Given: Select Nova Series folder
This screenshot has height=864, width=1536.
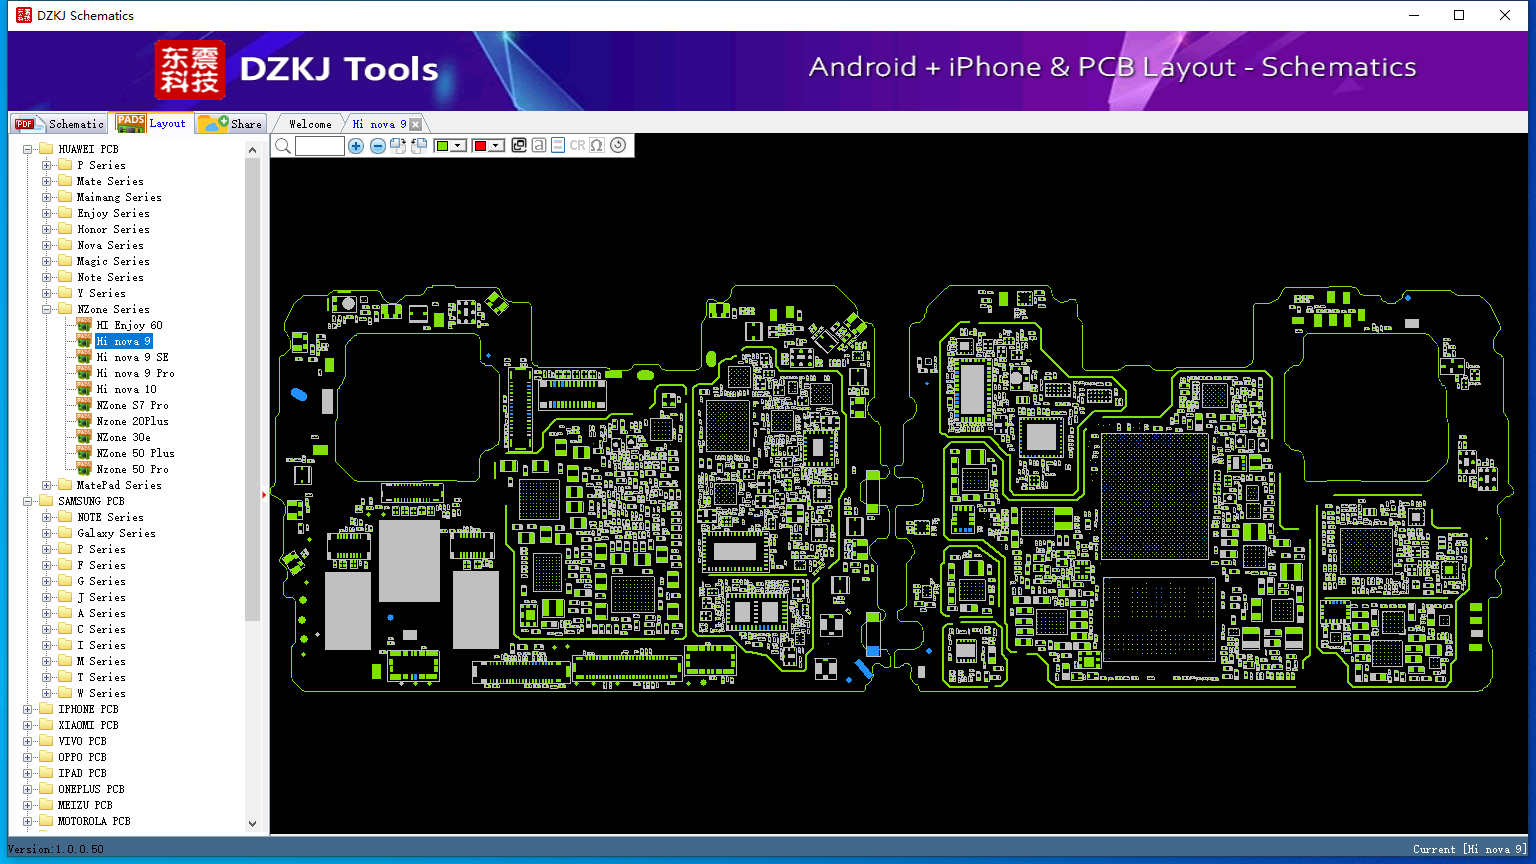Looking at the screenshot, I should tap(110, 245).
